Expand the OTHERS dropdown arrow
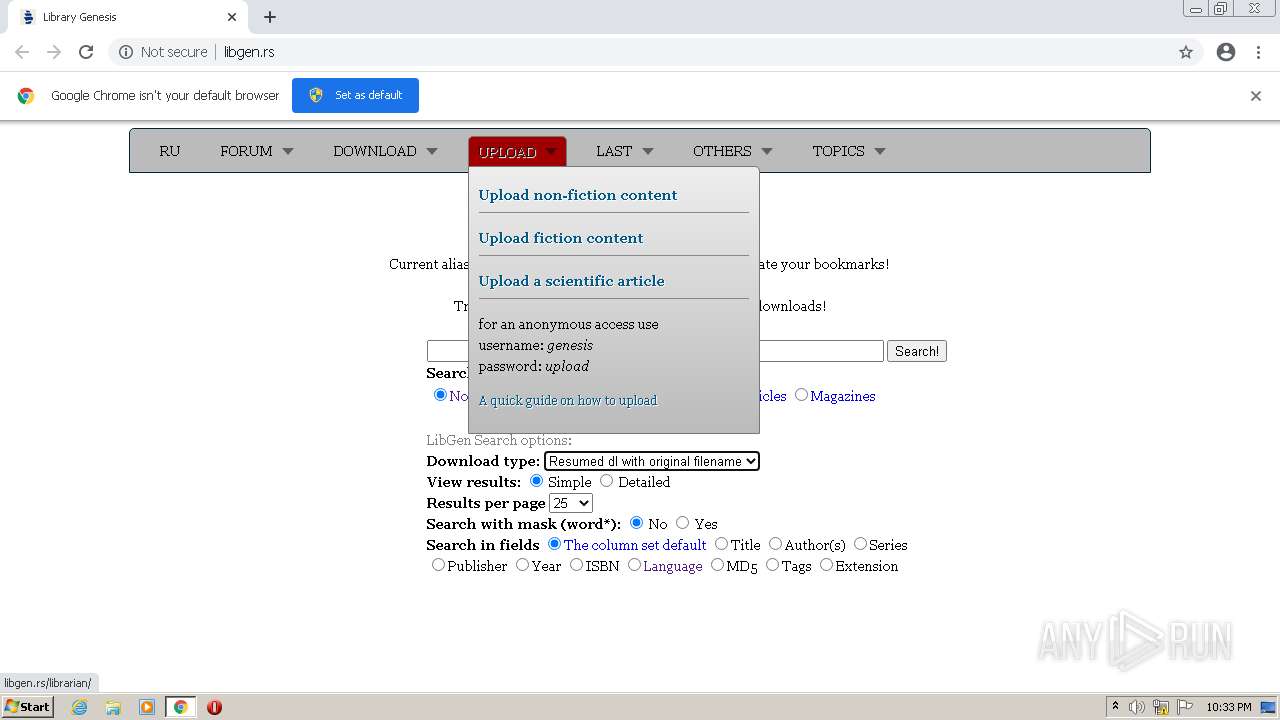 [x=767, y=152]
